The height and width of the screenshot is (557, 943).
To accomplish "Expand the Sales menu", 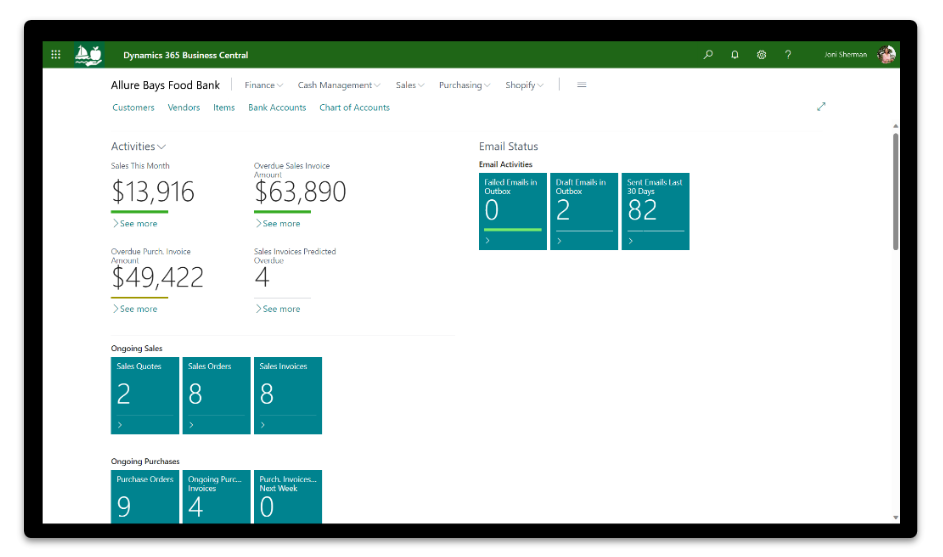I will coord(410,85).
